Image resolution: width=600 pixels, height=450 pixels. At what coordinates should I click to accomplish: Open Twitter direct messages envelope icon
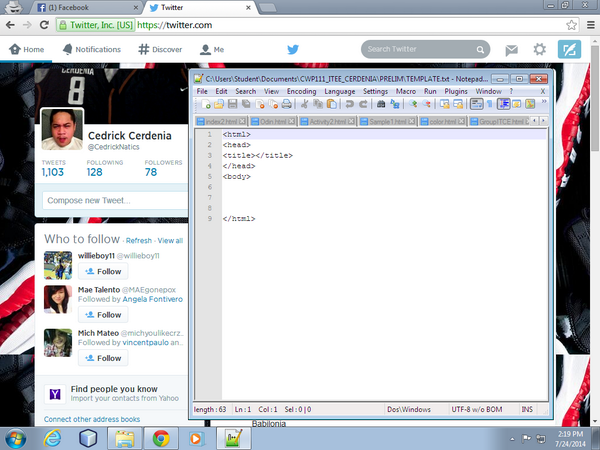511,50
